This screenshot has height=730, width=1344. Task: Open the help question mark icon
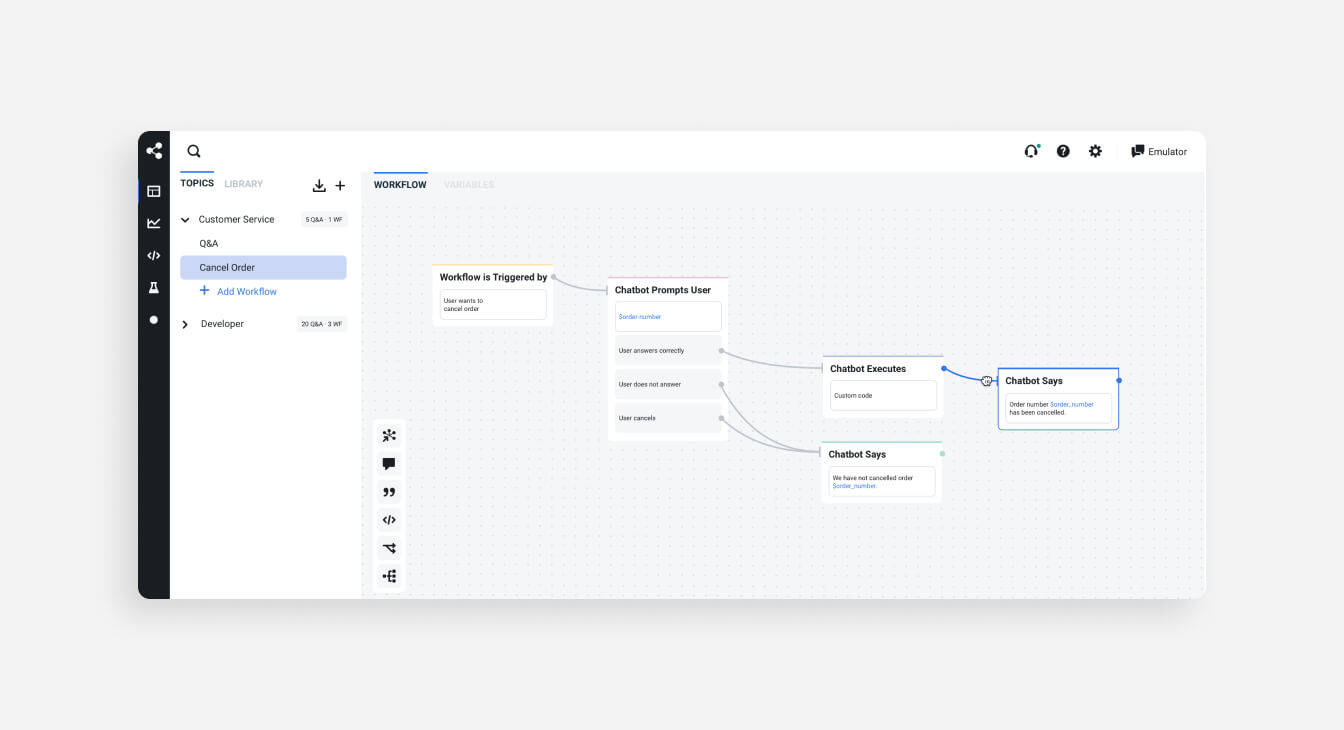coord(1063,152)
